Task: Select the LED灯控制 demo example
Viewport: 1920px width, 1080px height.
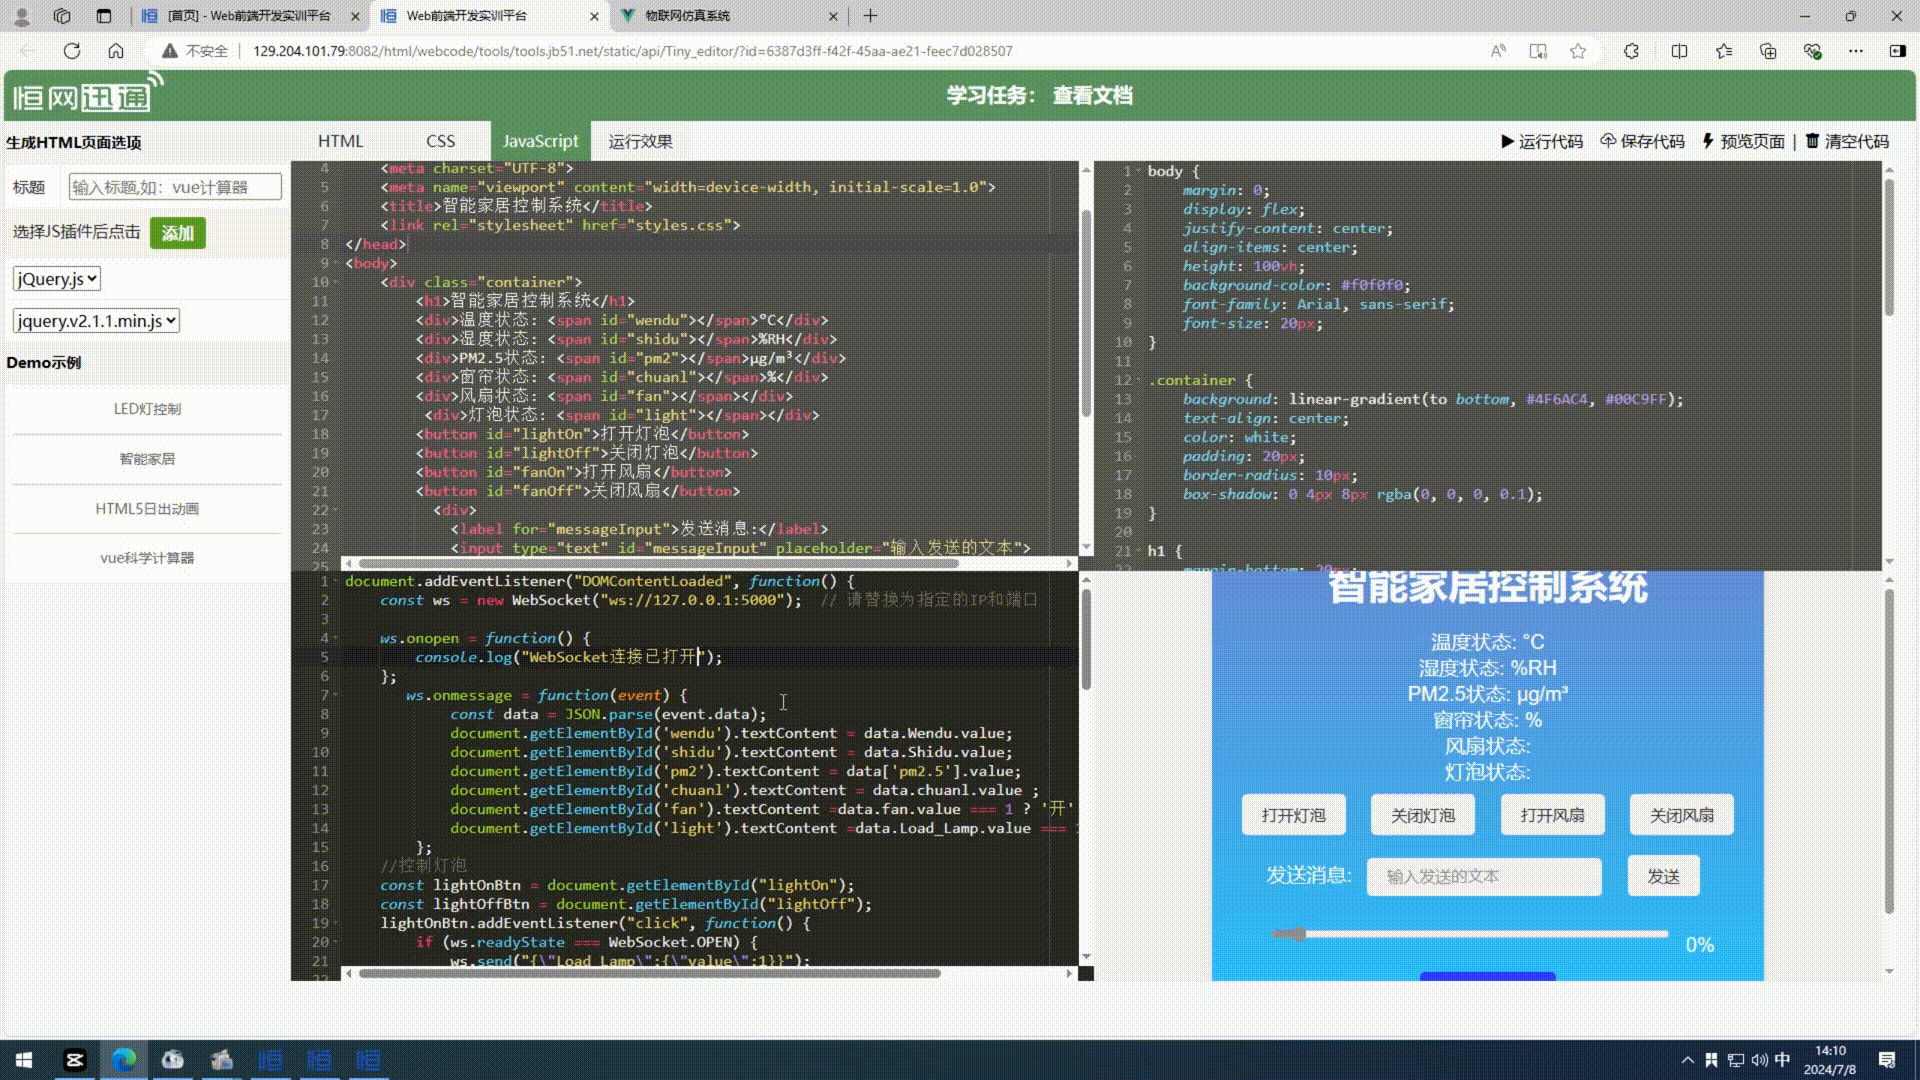Action: pyautogui.click(x=146, y=408)
